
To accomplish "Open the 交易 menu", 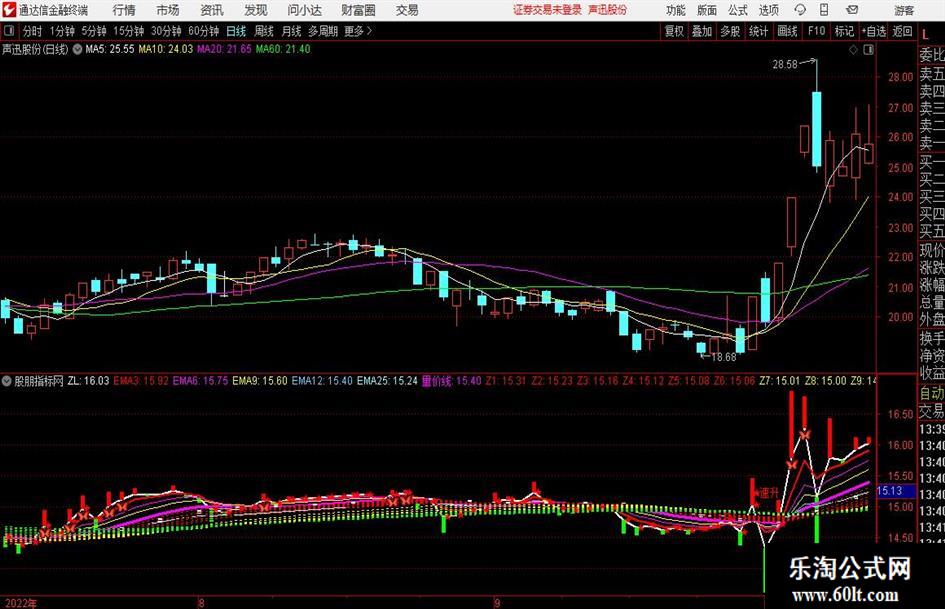I will coord(407,10).
